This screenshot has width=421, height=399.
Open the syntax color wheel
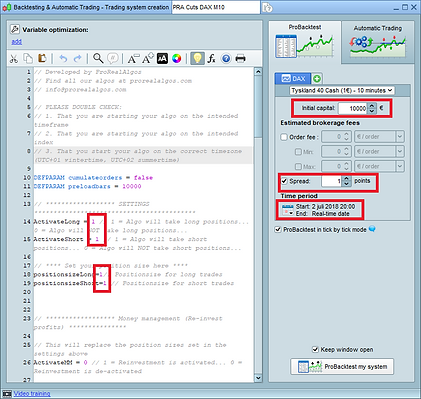coord(177,59)
